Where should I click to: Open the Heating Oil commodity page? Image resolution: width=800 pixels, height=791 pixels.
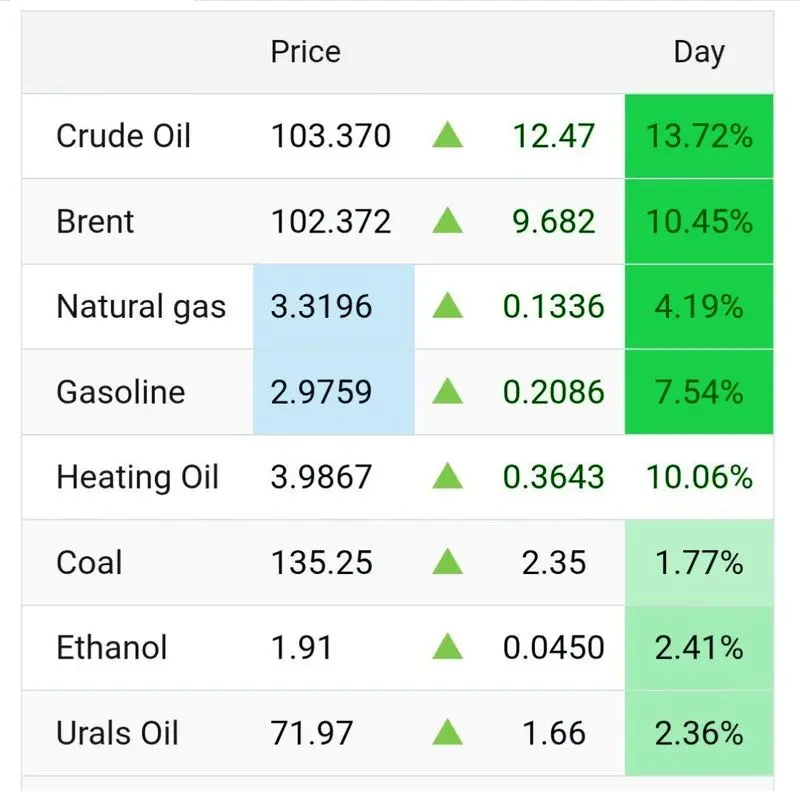pyautogui.click(x=137, y=477)
